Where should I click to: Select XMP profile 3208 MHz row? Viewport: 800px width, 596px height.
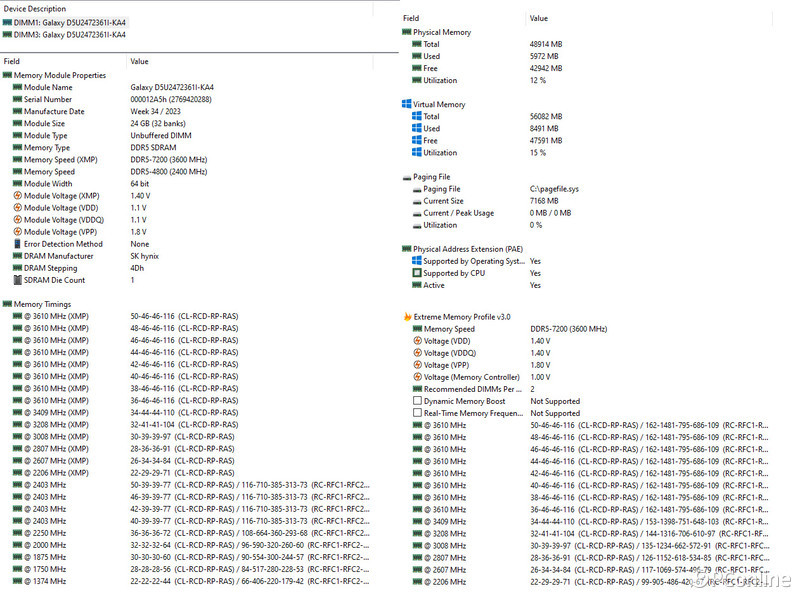click(591, 533)
